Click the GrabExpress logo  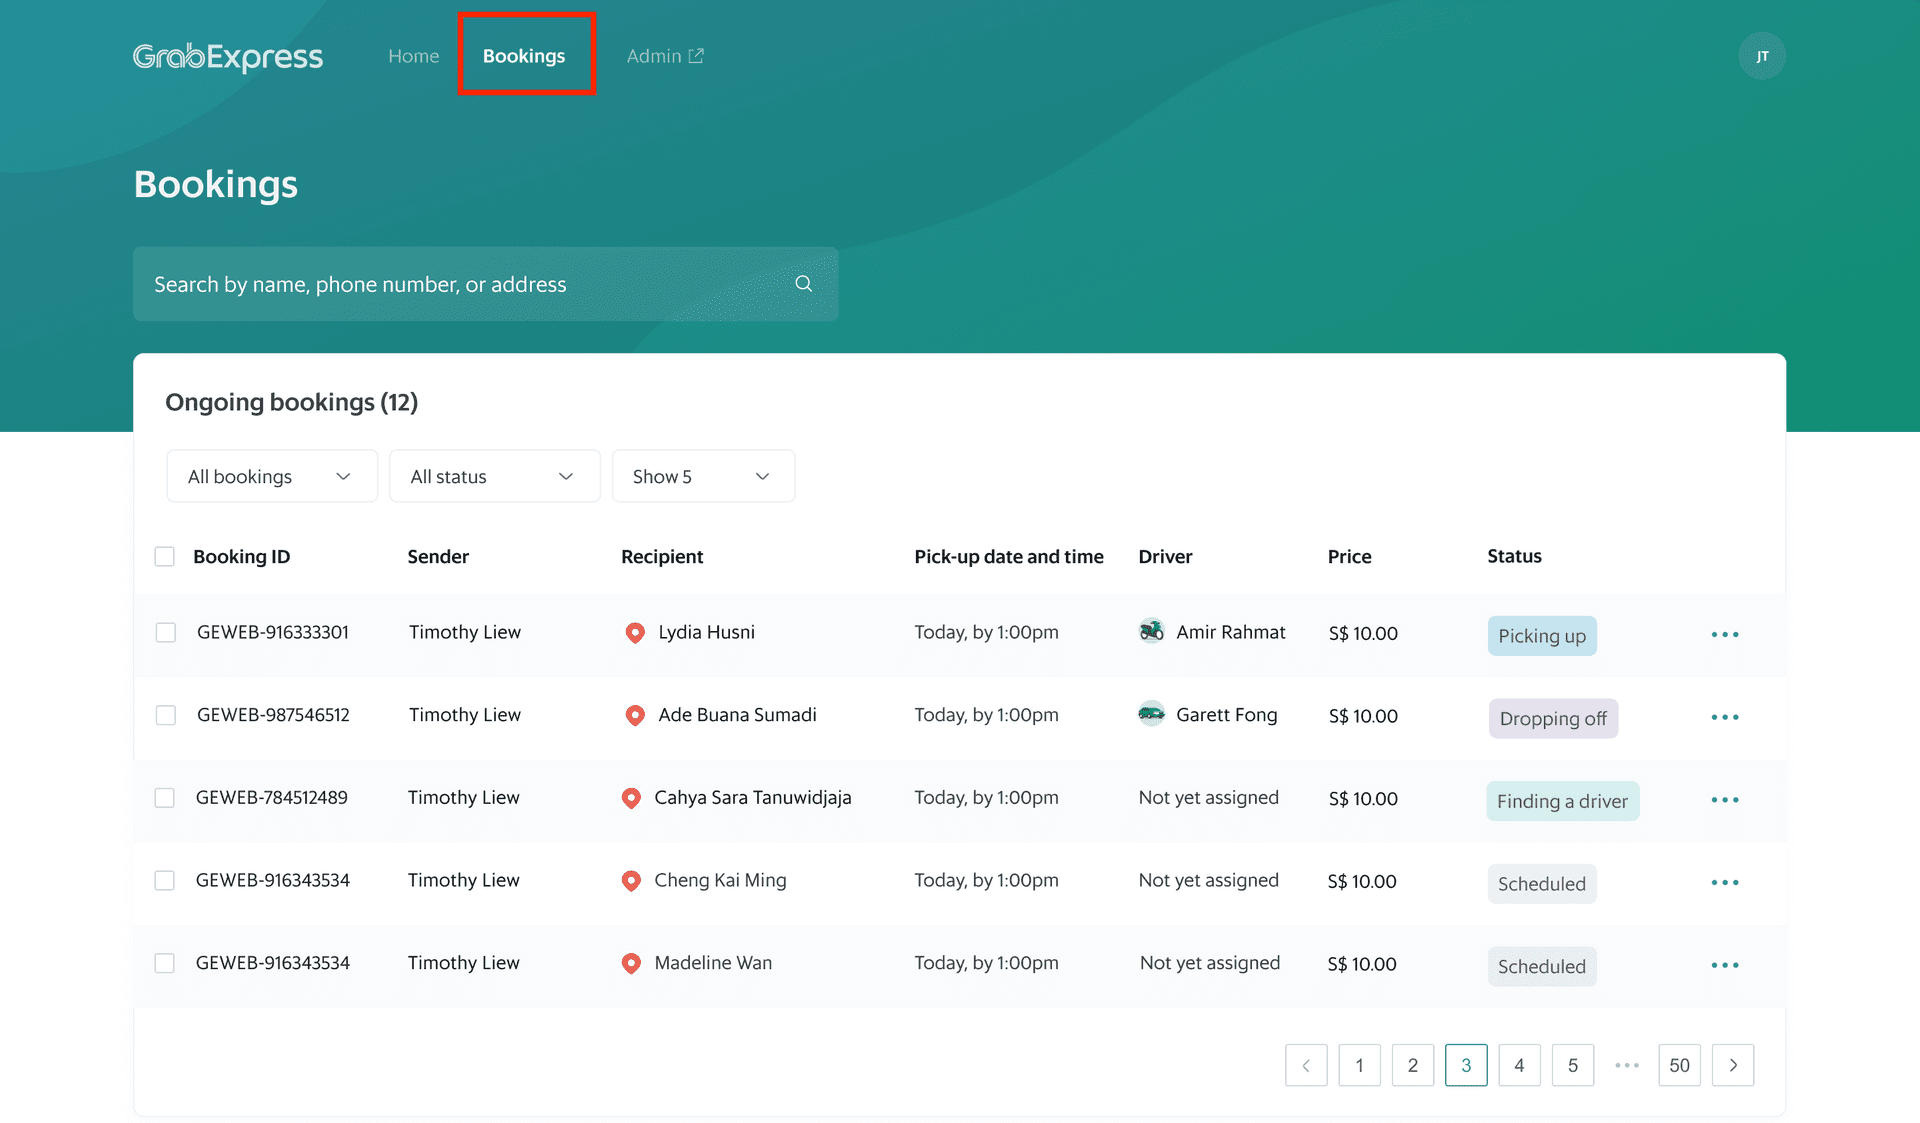228,57
